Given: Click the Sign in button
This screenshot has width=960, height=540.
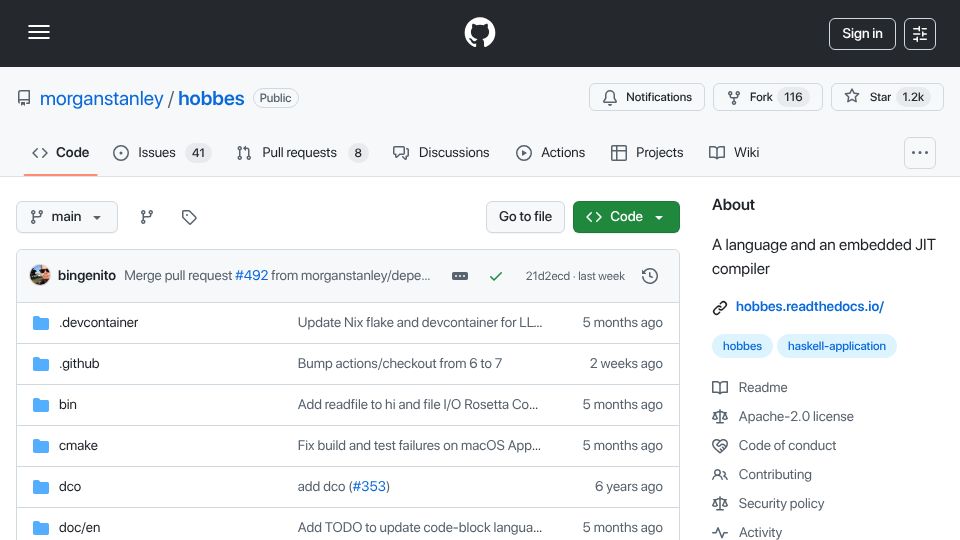Looking at the screenshot, I should 862,34.
